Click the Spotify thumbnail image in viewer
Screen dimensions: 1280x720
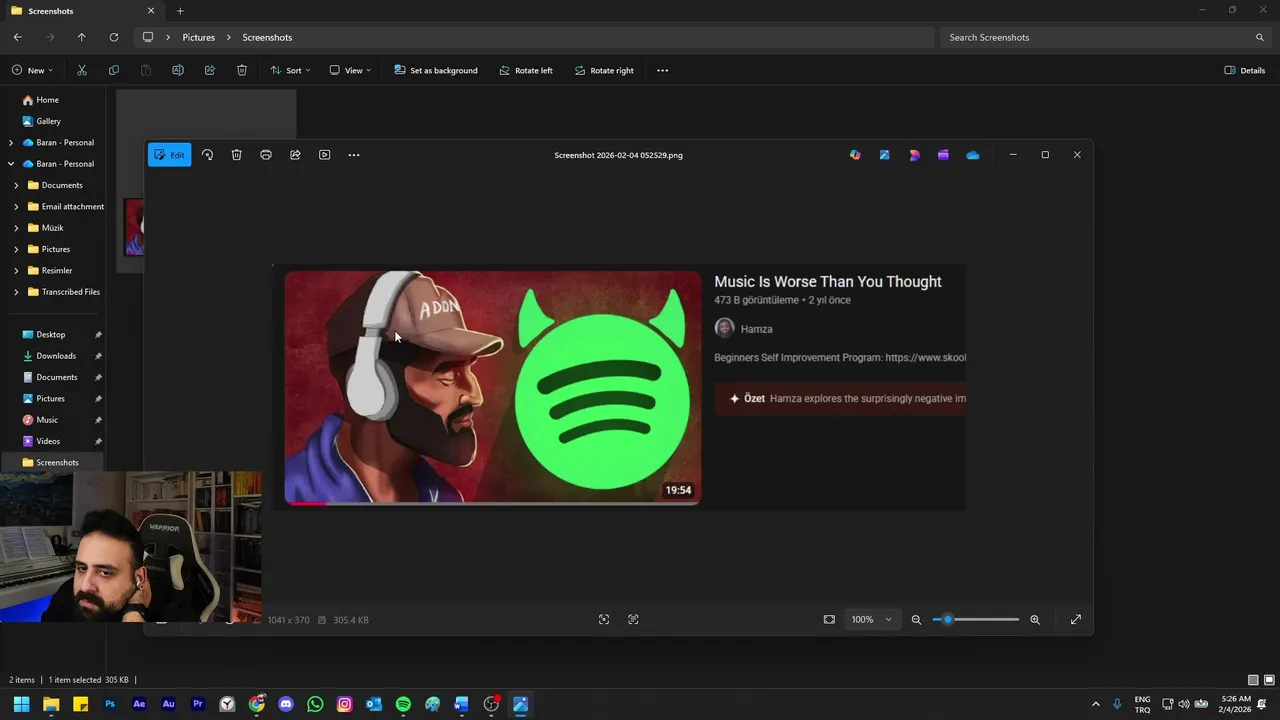pos(493,387)
